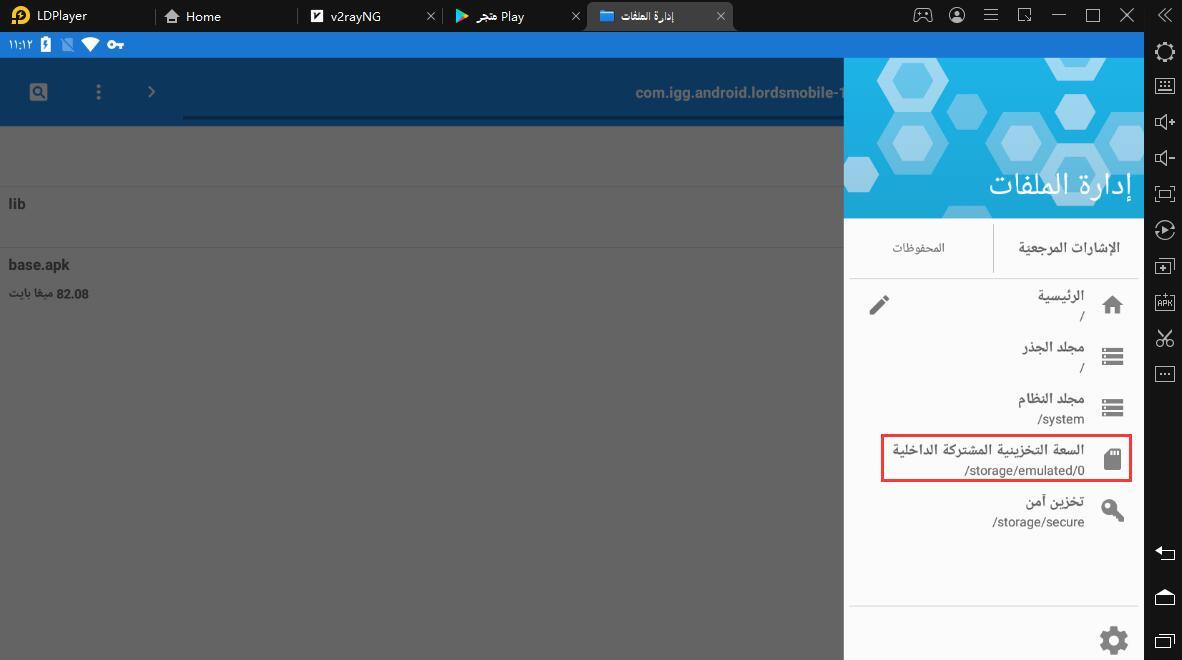Screen dimensions: 1182x660
Task: Select the الإشارات المرجعية bookmarks tab
Action: (1068, 247)
